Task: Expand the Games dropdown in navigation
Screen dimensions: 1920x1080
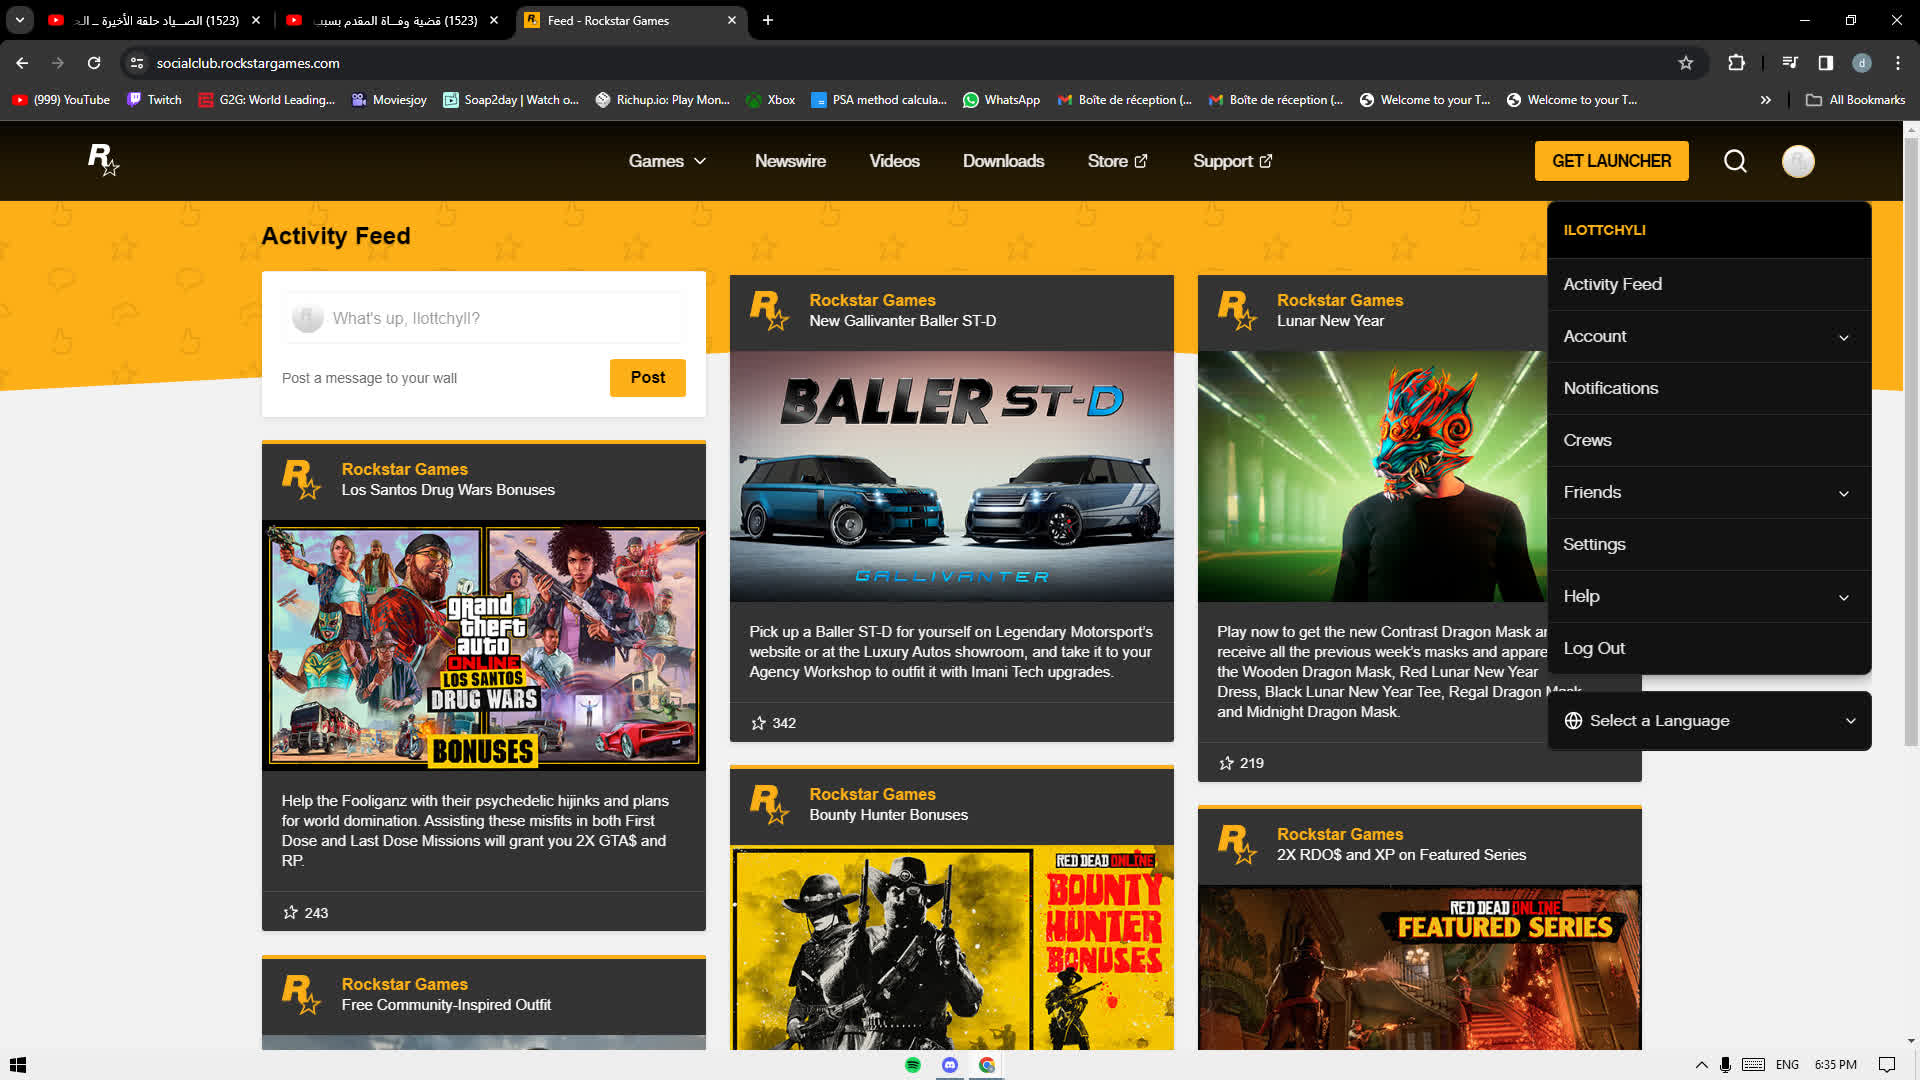Action: point(667,161)
